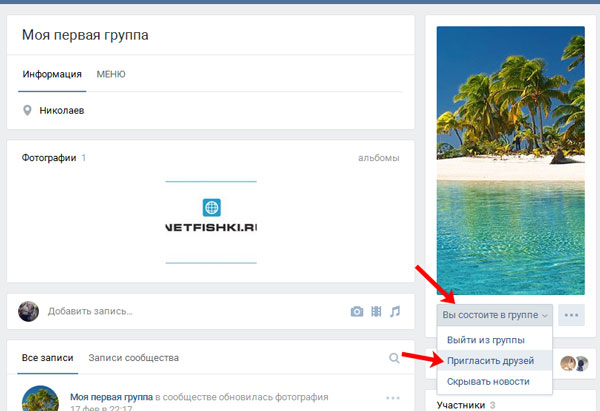This screenshot has height=411, width=600.
Task: Open search on the group wall
Action: pos(394,358)
